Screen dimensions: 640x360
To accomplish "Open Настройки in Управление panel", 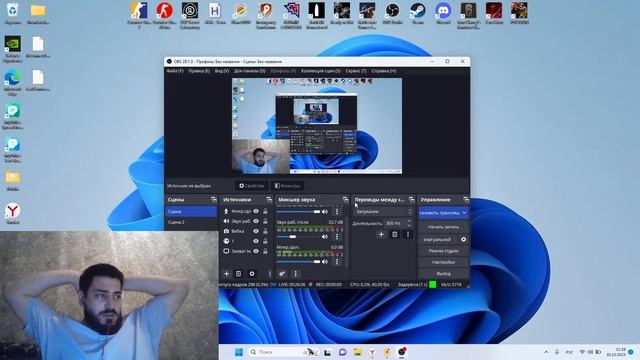I will coord(443,262).
